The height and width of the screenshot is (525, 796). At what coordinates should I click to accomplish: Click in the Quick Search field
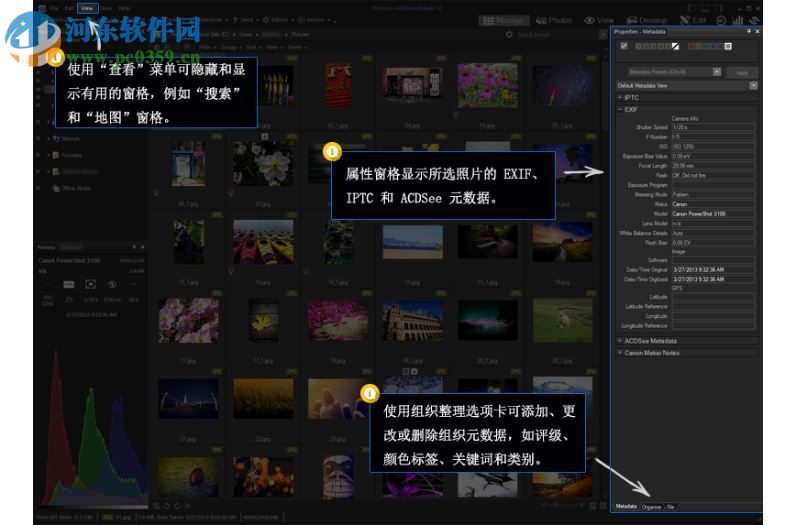point(553,35)
